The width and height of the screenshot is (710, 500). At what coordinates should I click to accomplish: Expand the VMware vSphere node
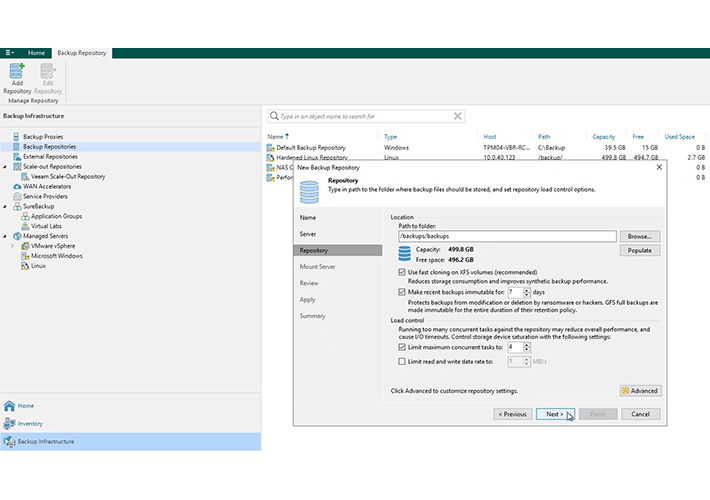[13, 246]
